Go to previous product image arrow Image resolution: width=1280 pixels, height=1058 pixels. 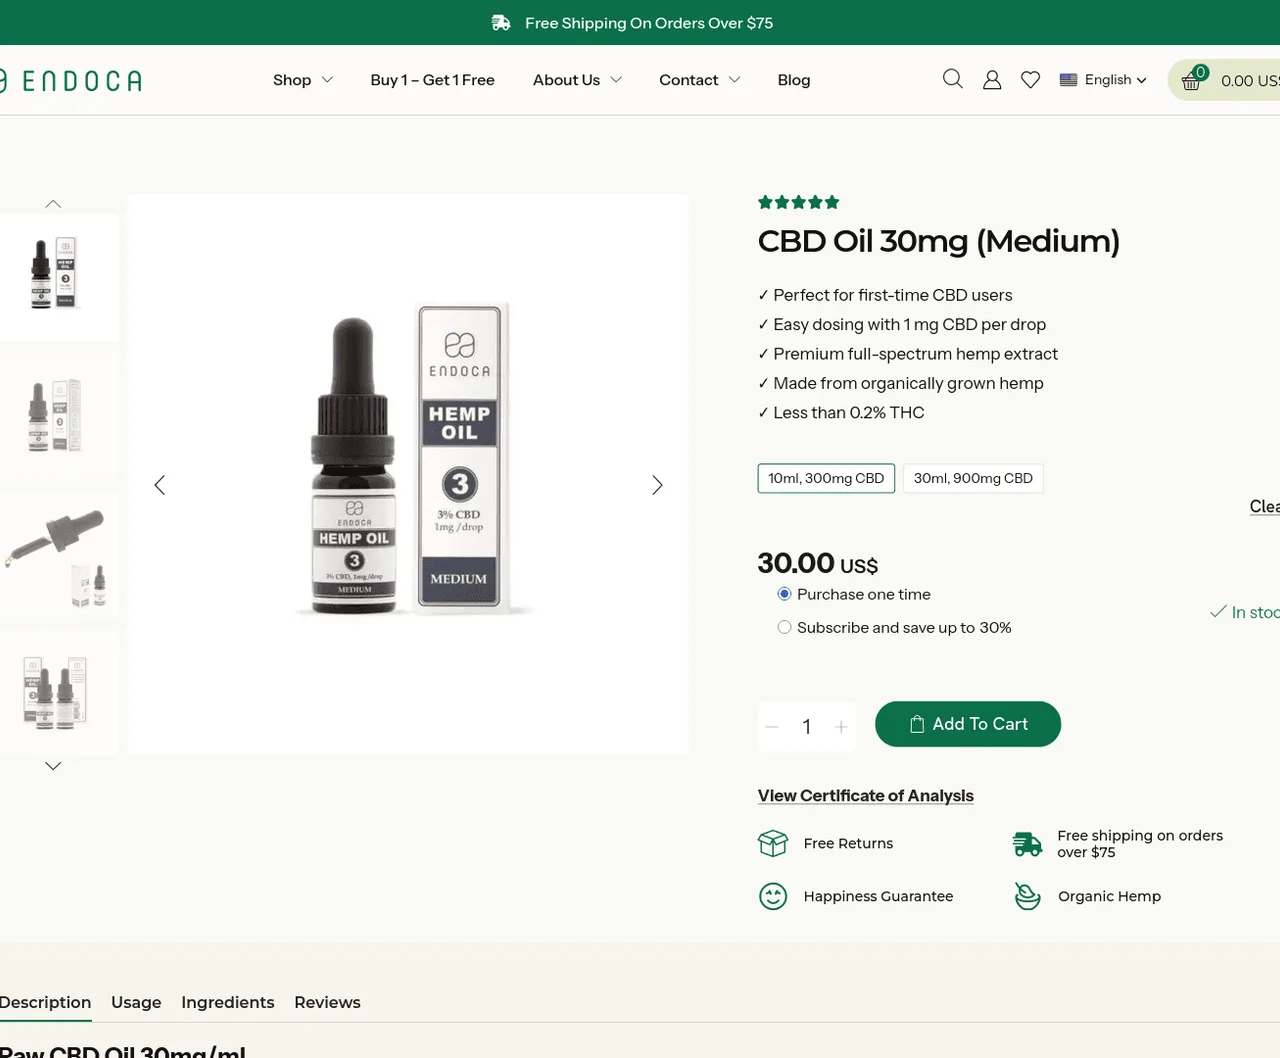159,485
